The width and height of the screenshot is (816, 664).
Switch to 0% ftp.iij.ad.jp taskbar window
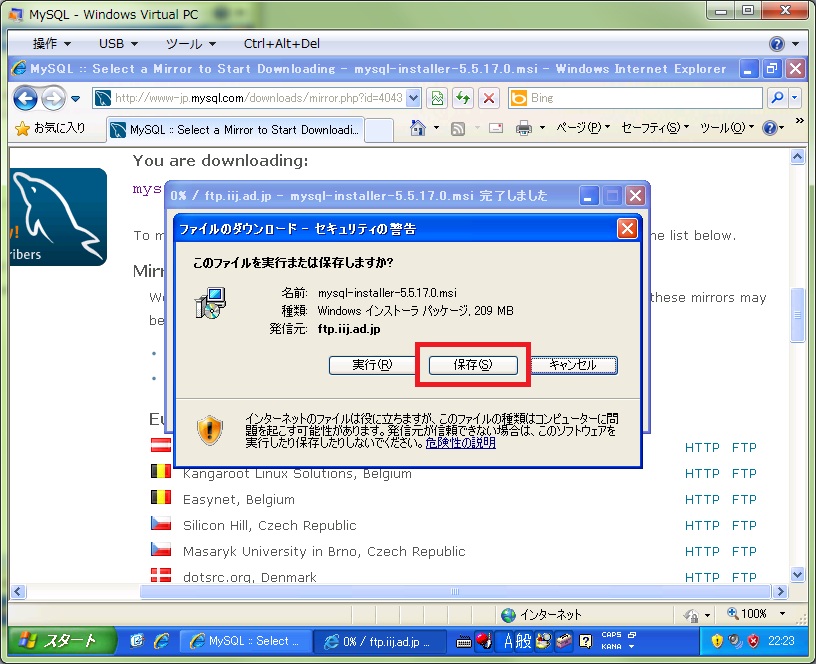tap(380, 641)
